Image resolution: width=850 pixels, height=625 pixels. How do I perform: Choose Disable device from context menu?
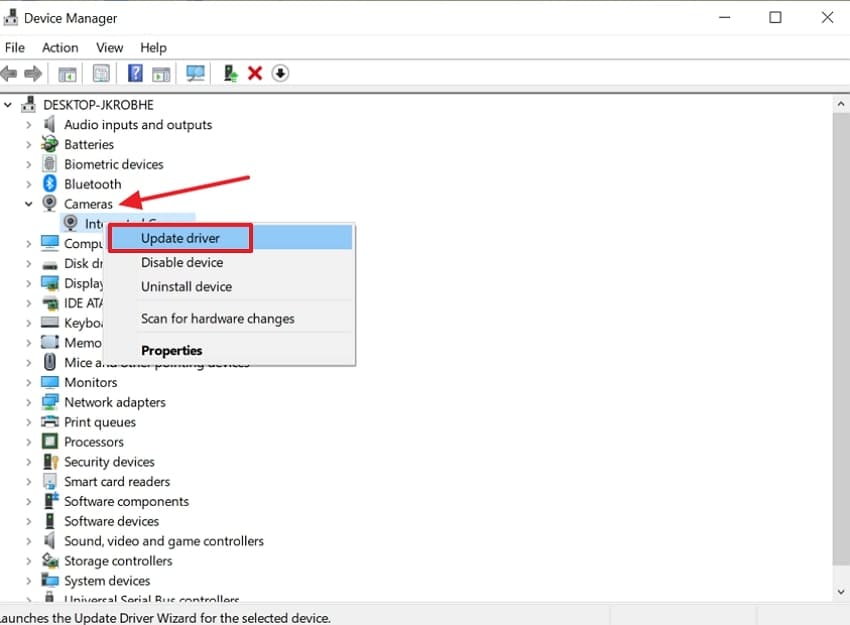(x=230, y=262)
